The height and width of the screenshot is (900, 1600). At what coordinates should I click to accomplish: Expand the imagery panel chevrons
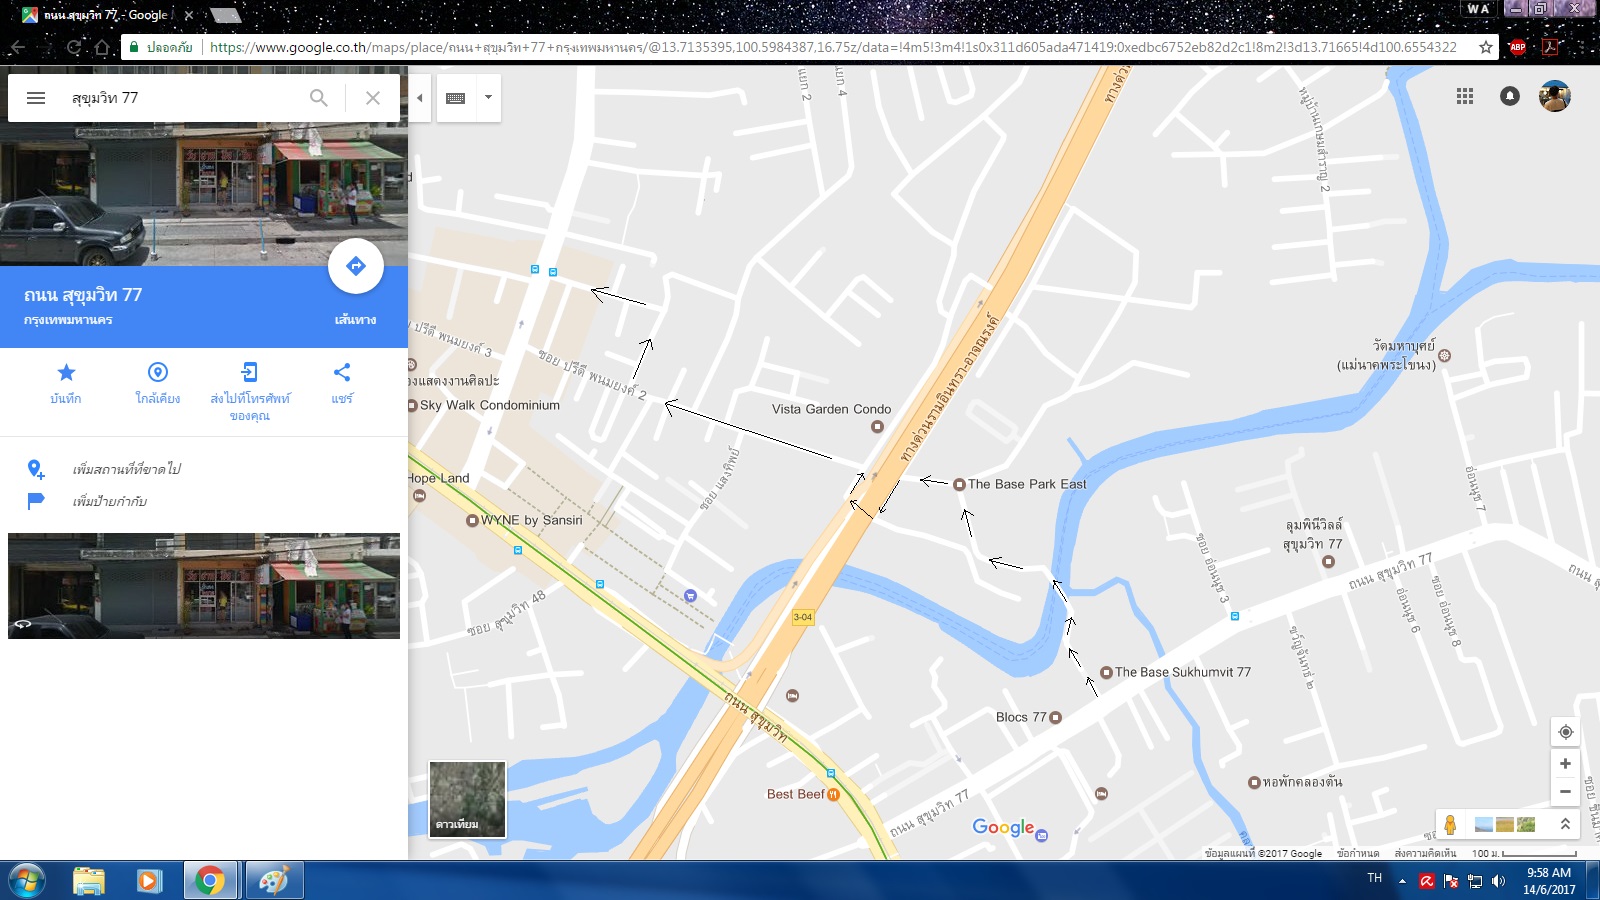pos(1565,824)
